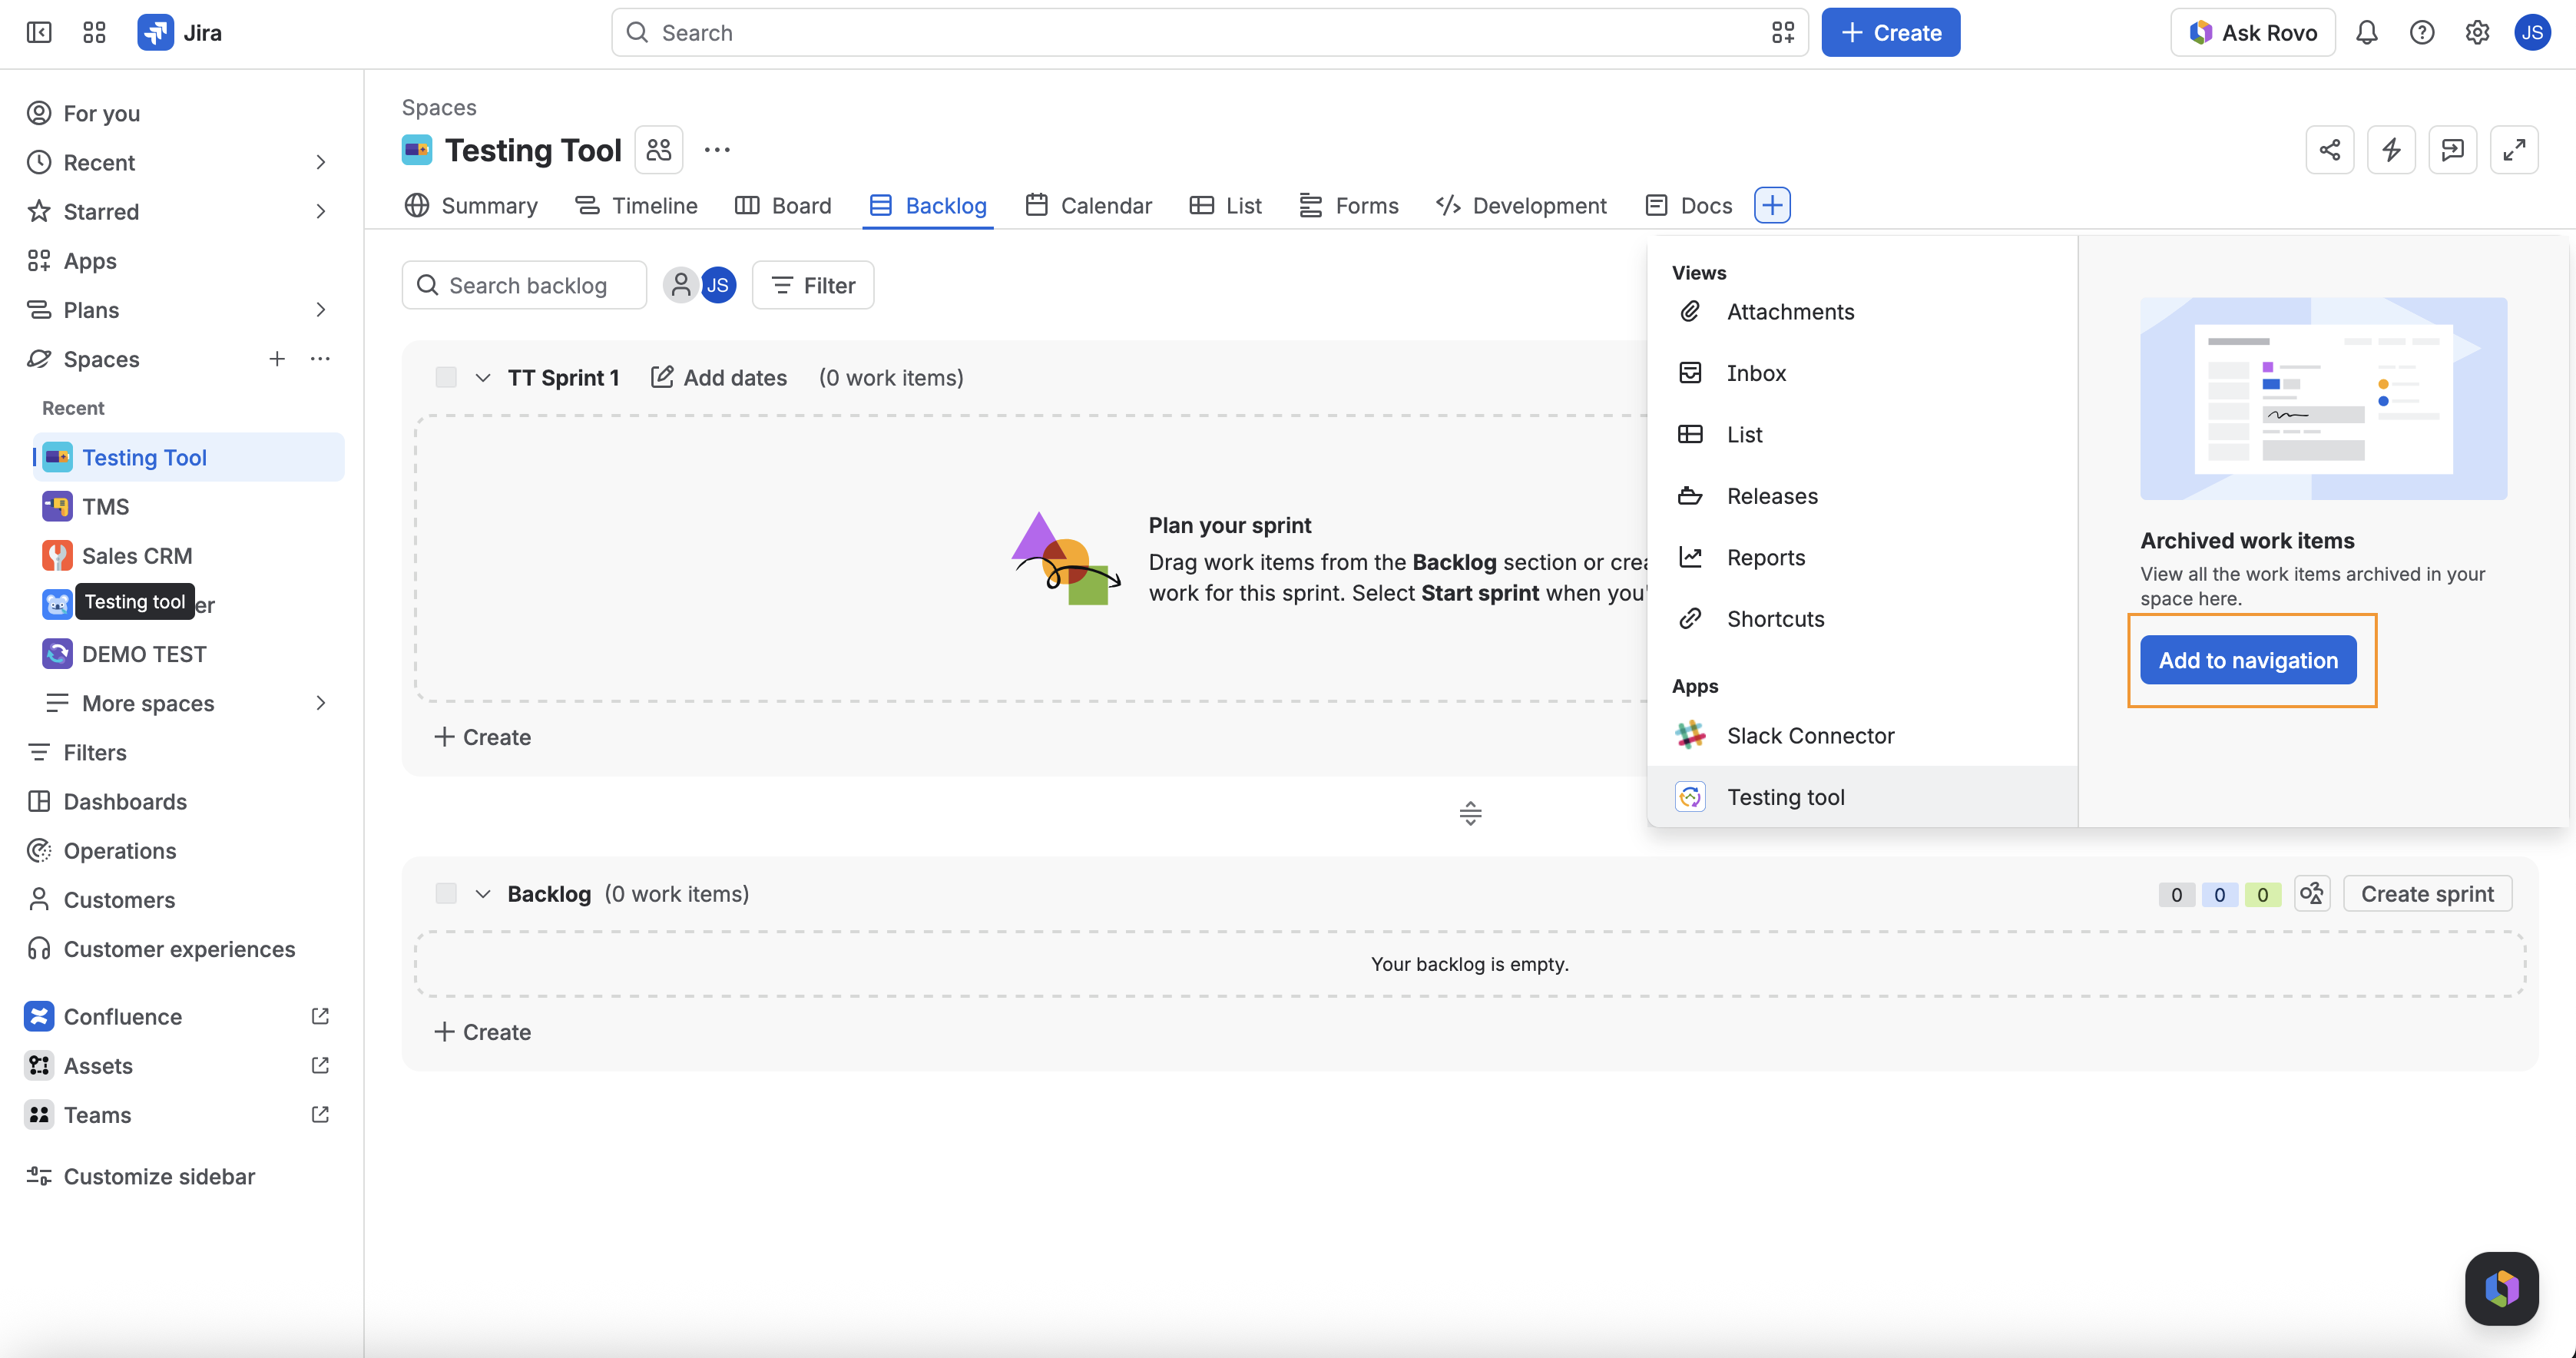
Task: Open notifications bell
Action: tap(2366, 33)
